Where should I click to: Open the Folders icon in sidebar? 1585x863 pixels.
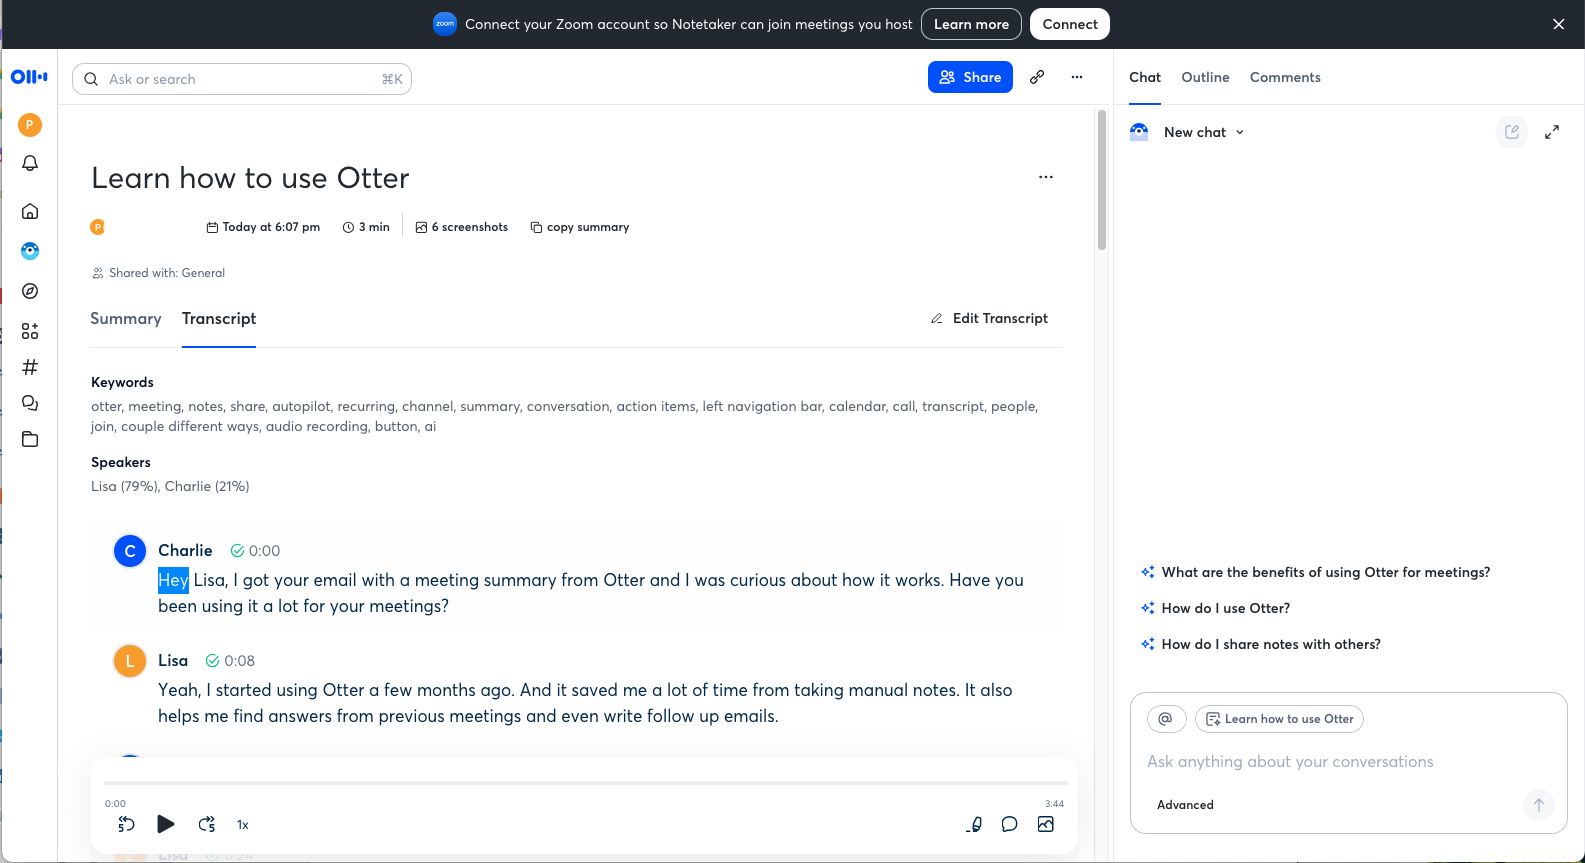(x=30, y=439)
